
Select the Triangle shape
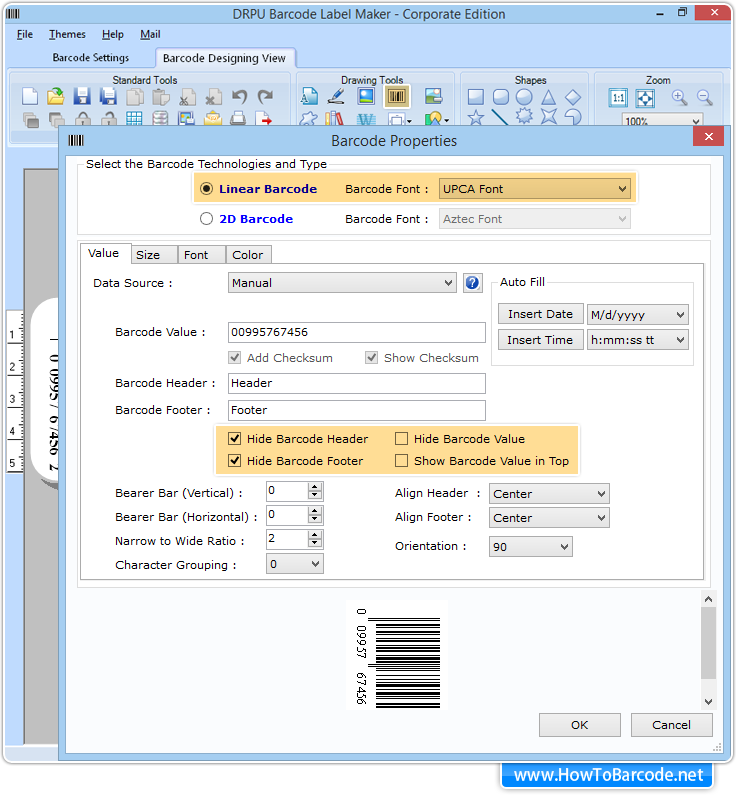[548, 96]
